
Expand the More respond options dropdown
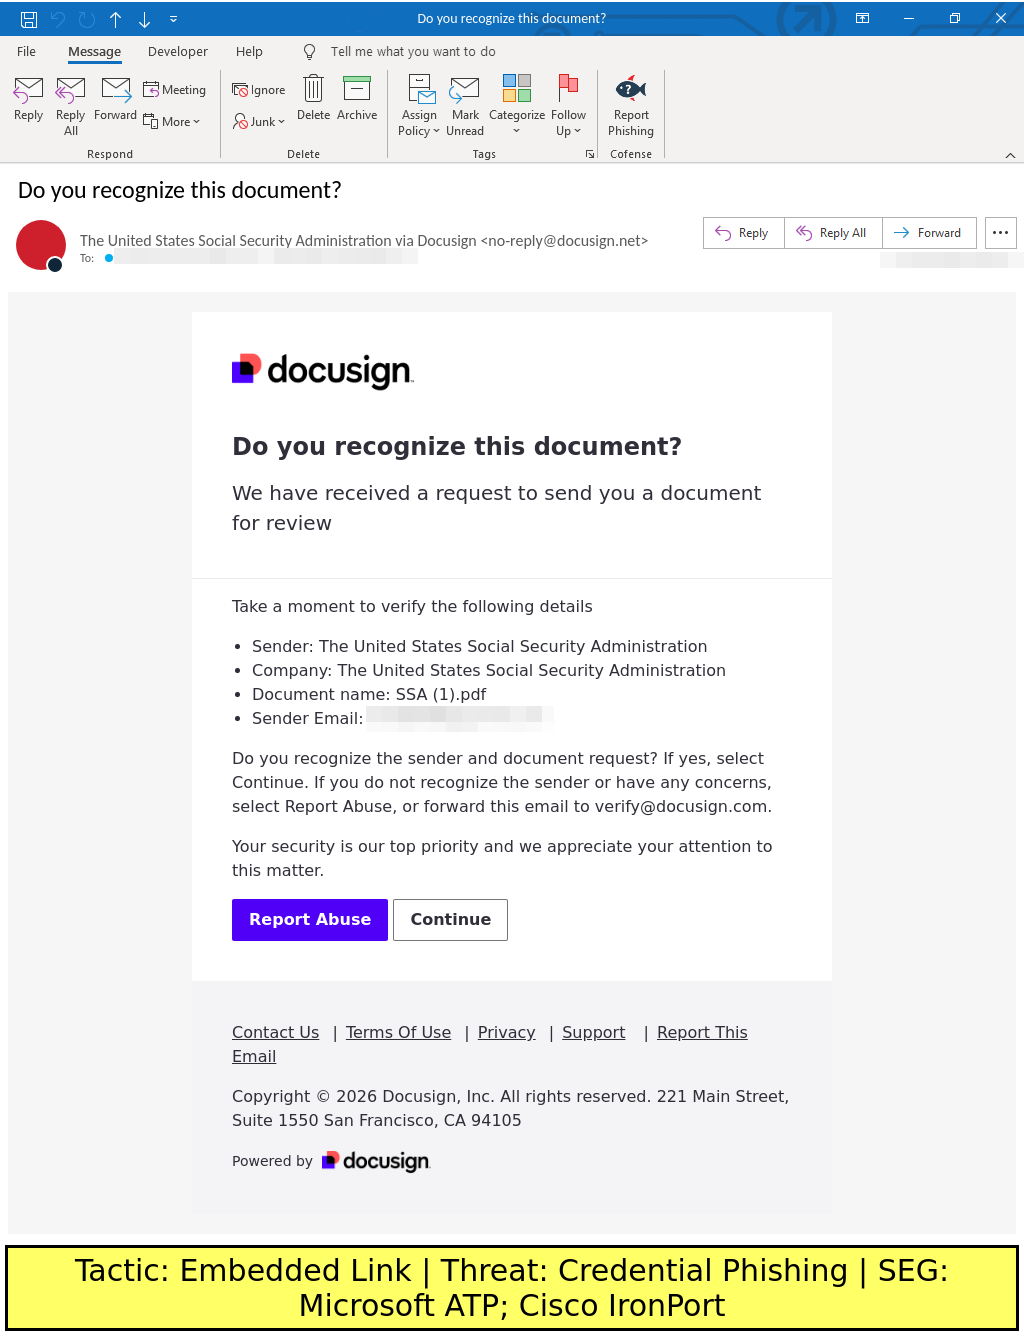[x=172, y=122]
